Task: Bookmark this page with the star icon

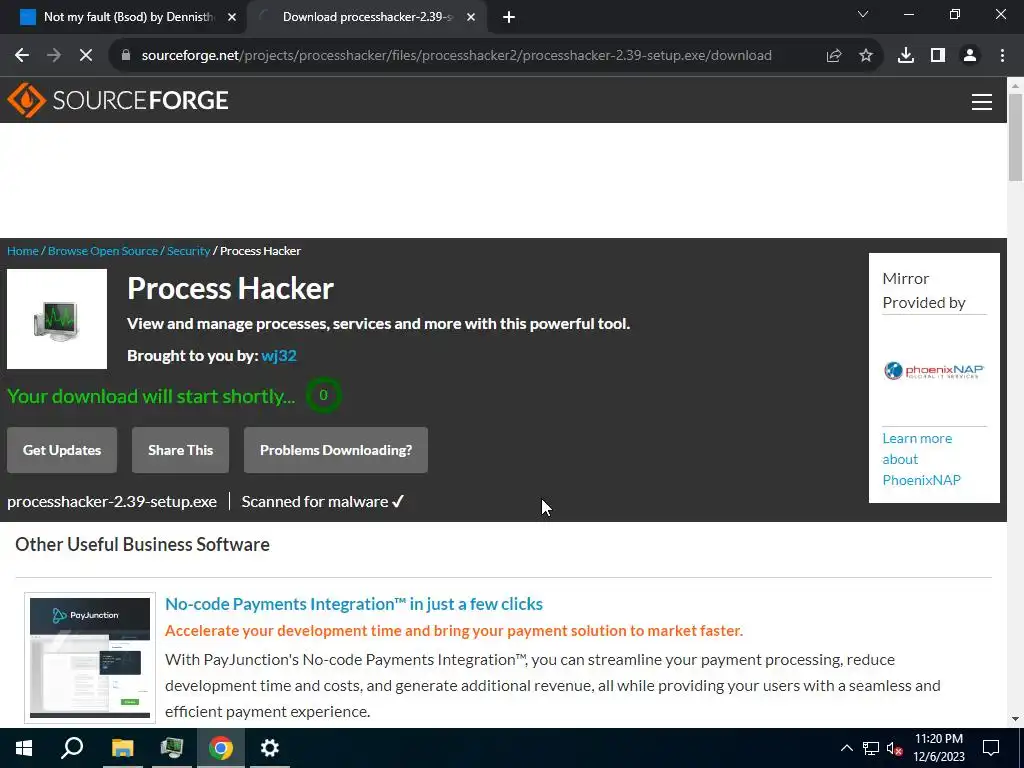Action: [x=866, y=56]
